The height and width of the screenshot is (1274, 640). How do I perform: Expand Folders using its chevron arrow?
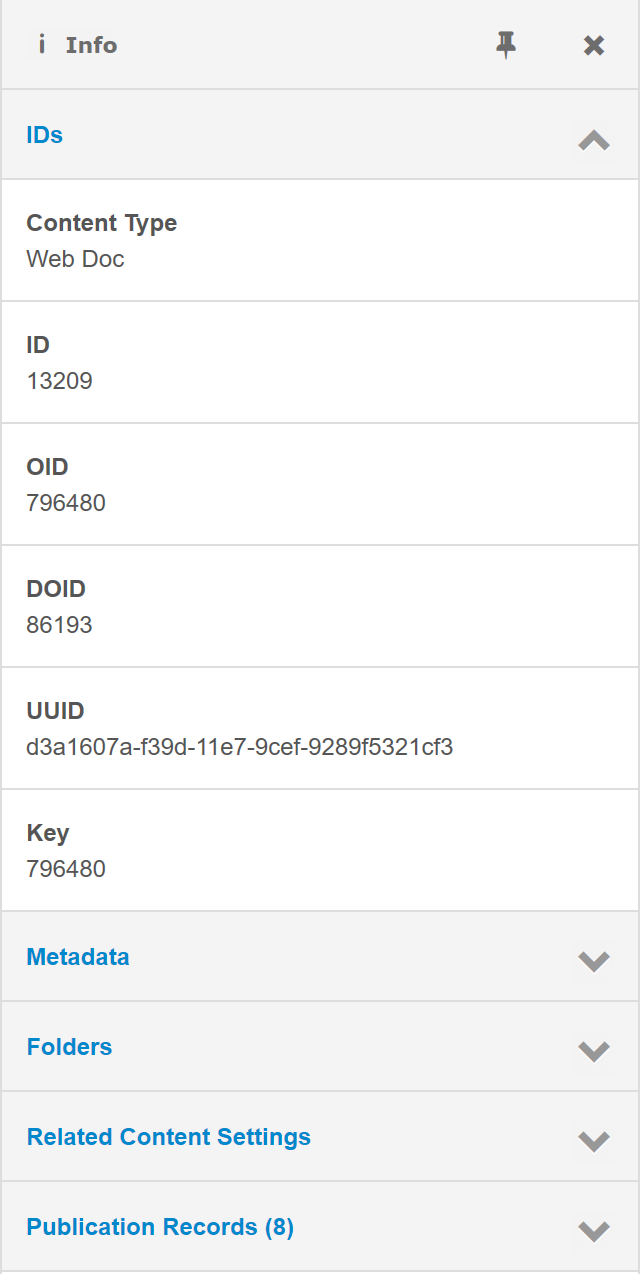pos(594,1051)
